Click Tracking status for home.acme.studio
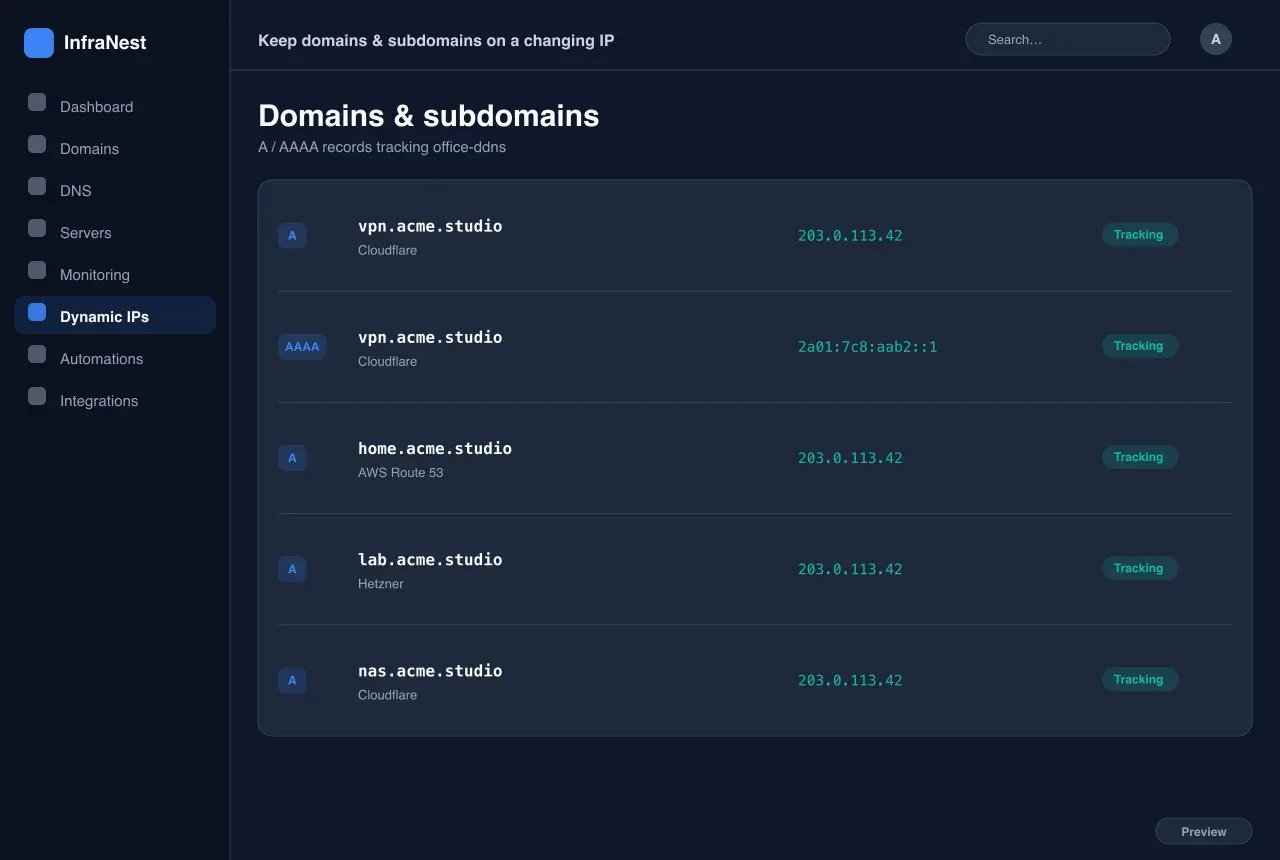Image resolution: width=1280 pixels, height=860 pixels. 1140,457
